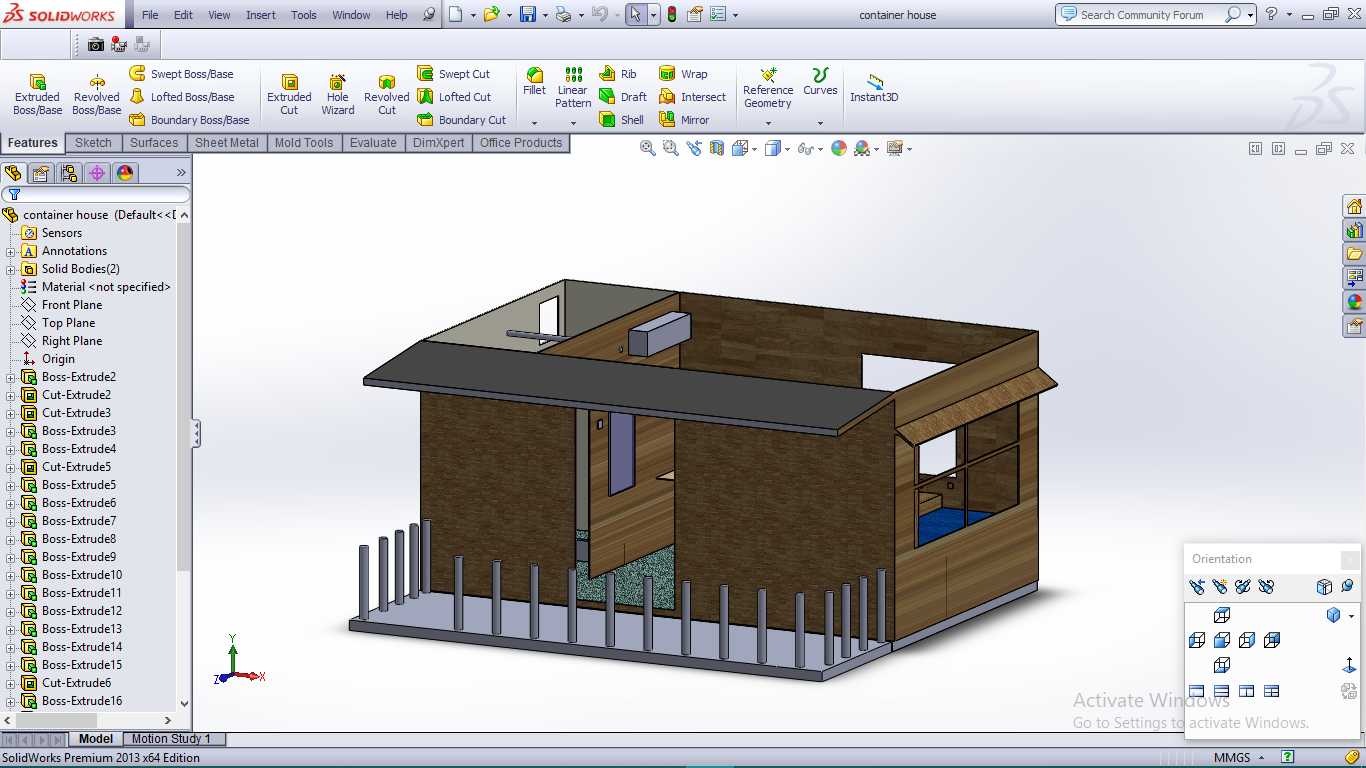Select the Extruded Boss/Base tool
The height and width of the screenshot is (768, 1366).
point(37,95)
